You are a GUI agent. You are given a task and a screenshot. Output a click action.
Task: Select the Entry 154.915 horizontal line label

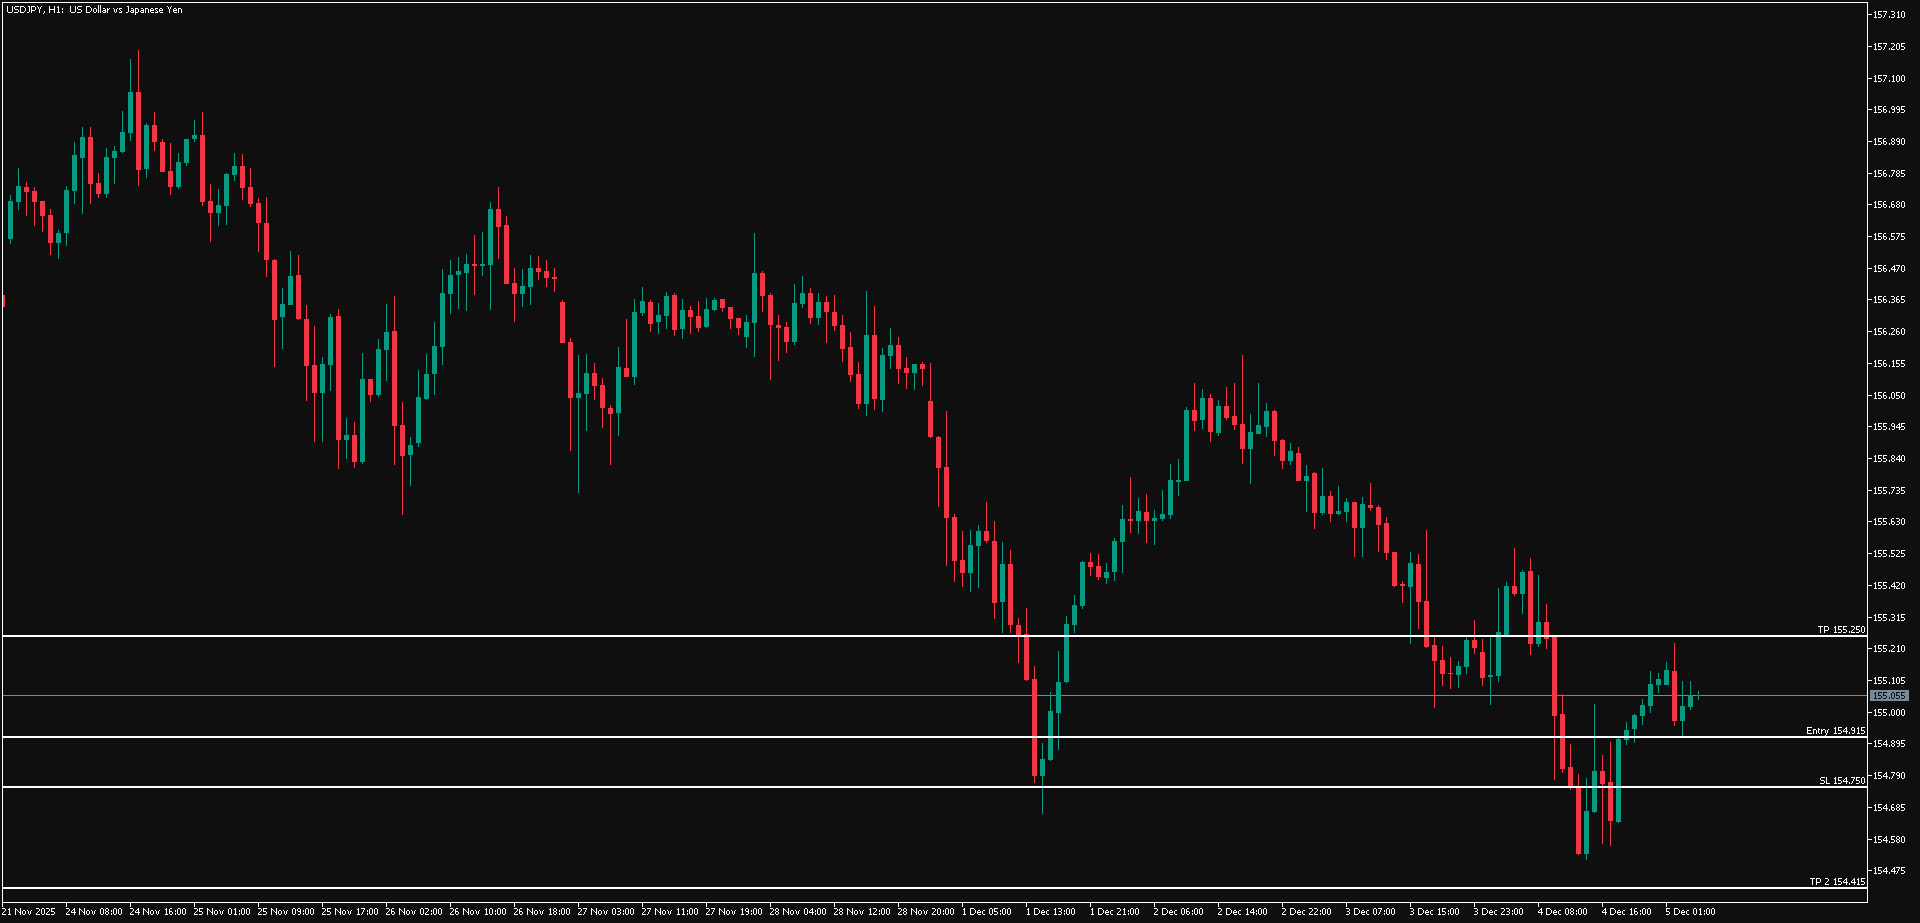click(x=1835, y=731)
